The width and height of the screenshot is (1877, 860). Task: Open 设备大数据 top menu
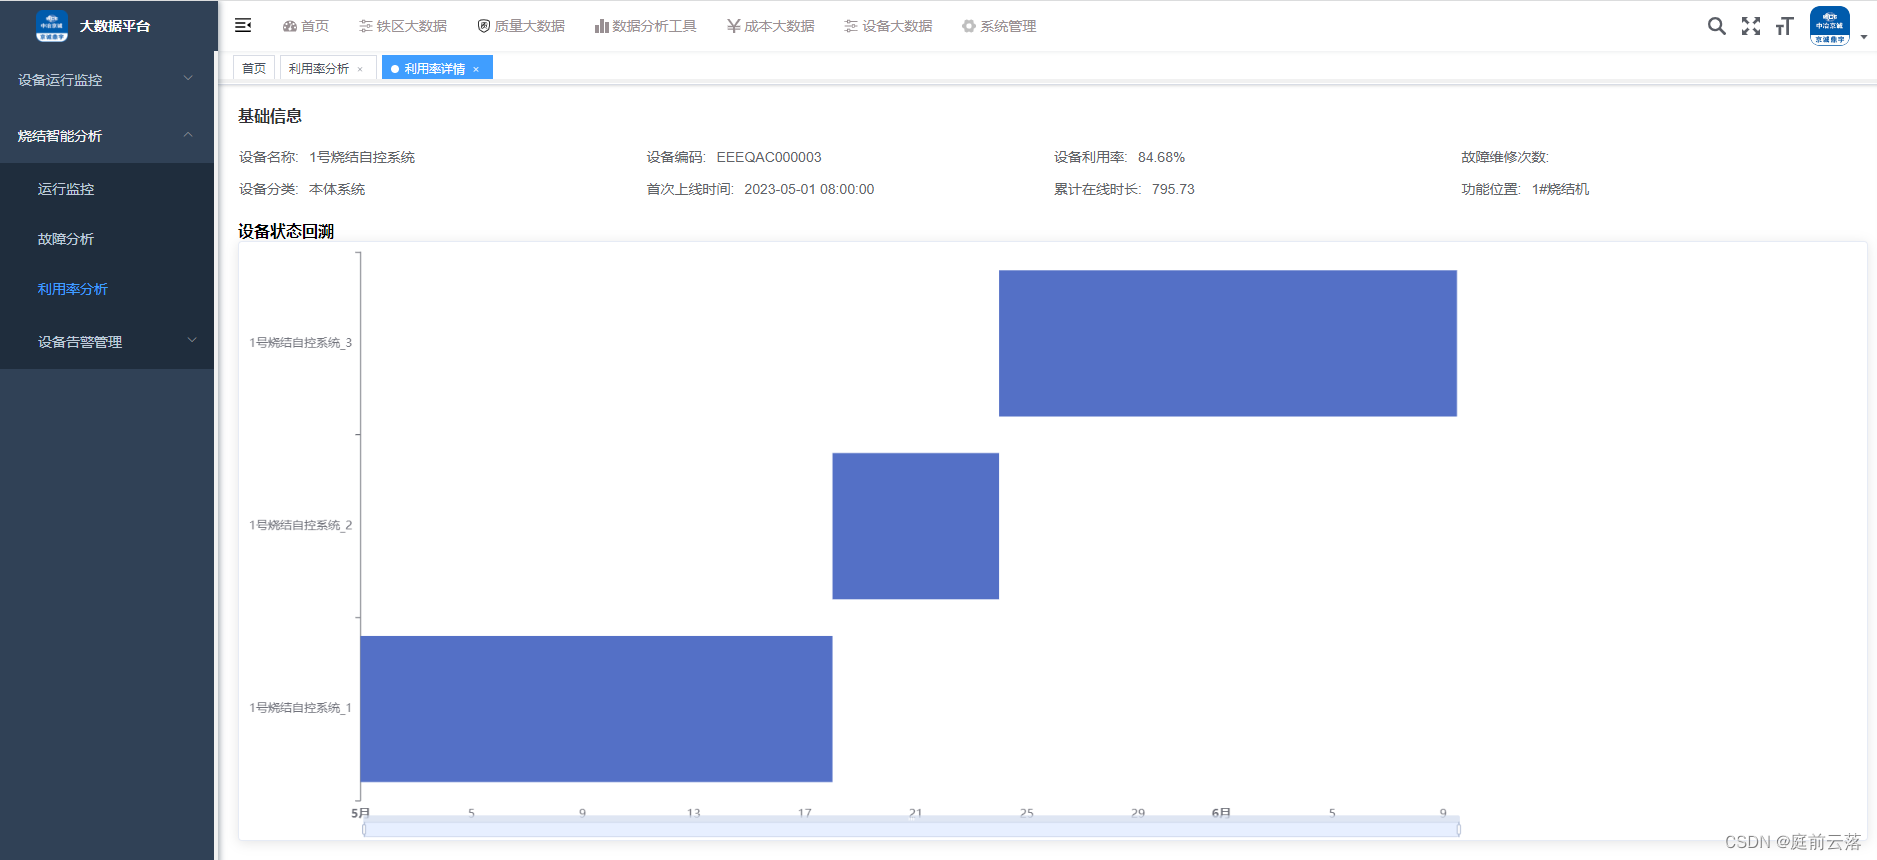(x=888, y=26)
